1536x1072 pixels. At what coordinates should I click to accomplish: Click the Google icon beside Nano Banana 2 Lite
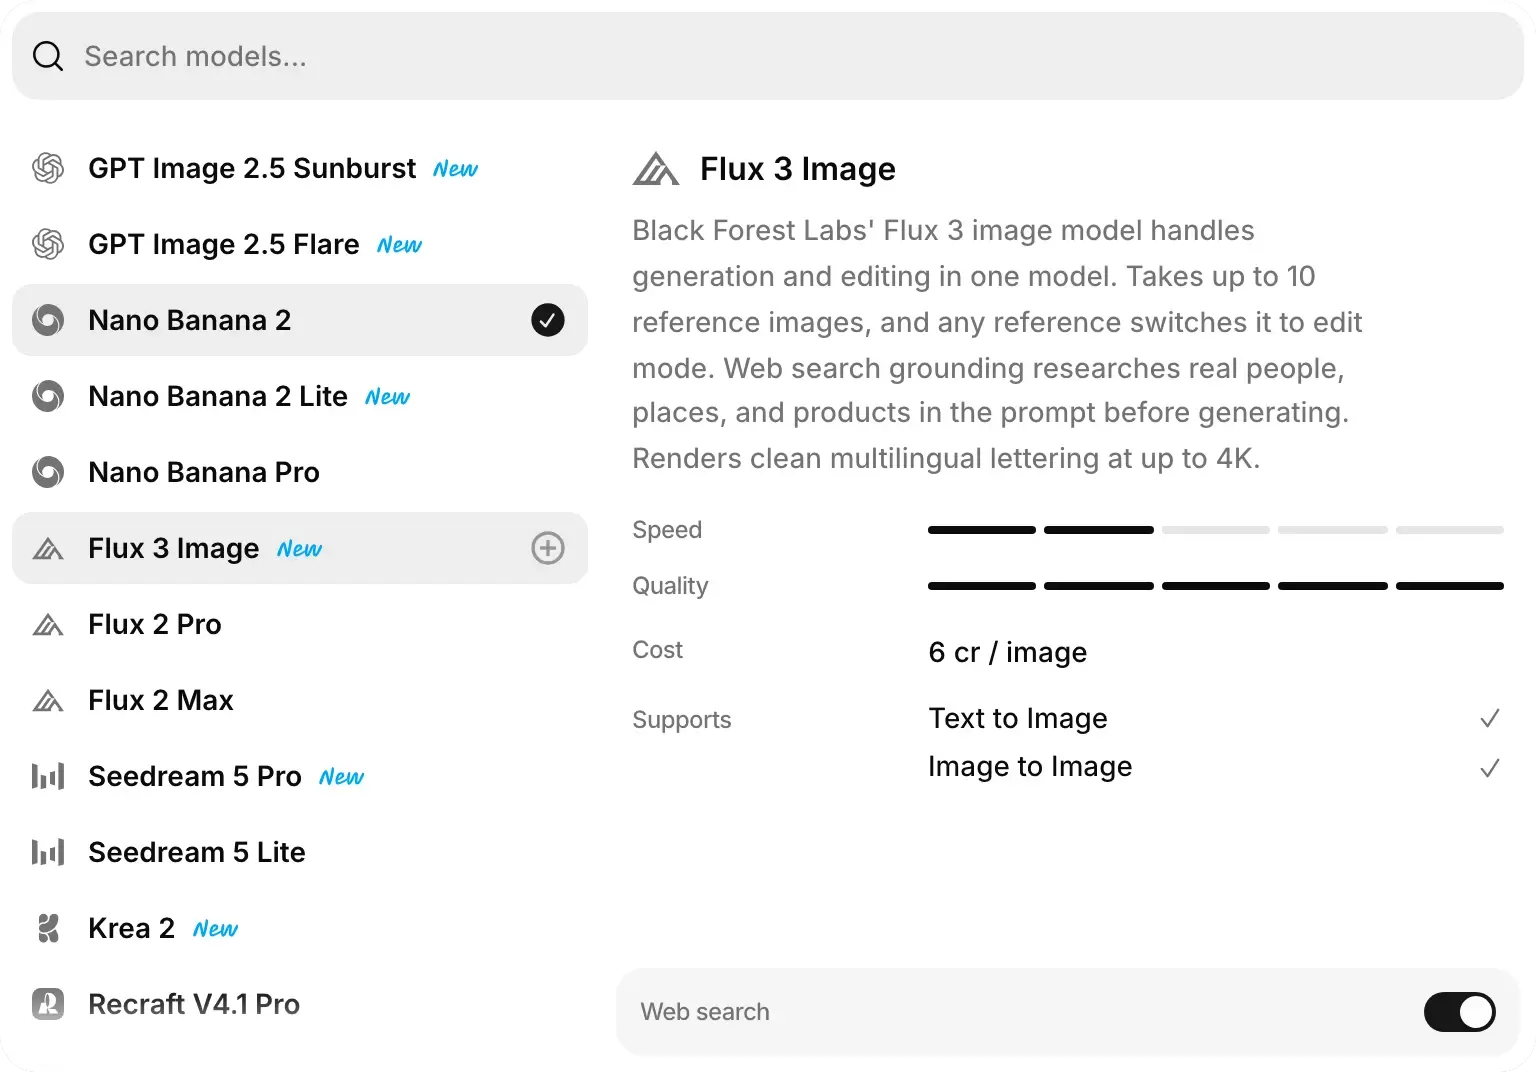point(48,396)
